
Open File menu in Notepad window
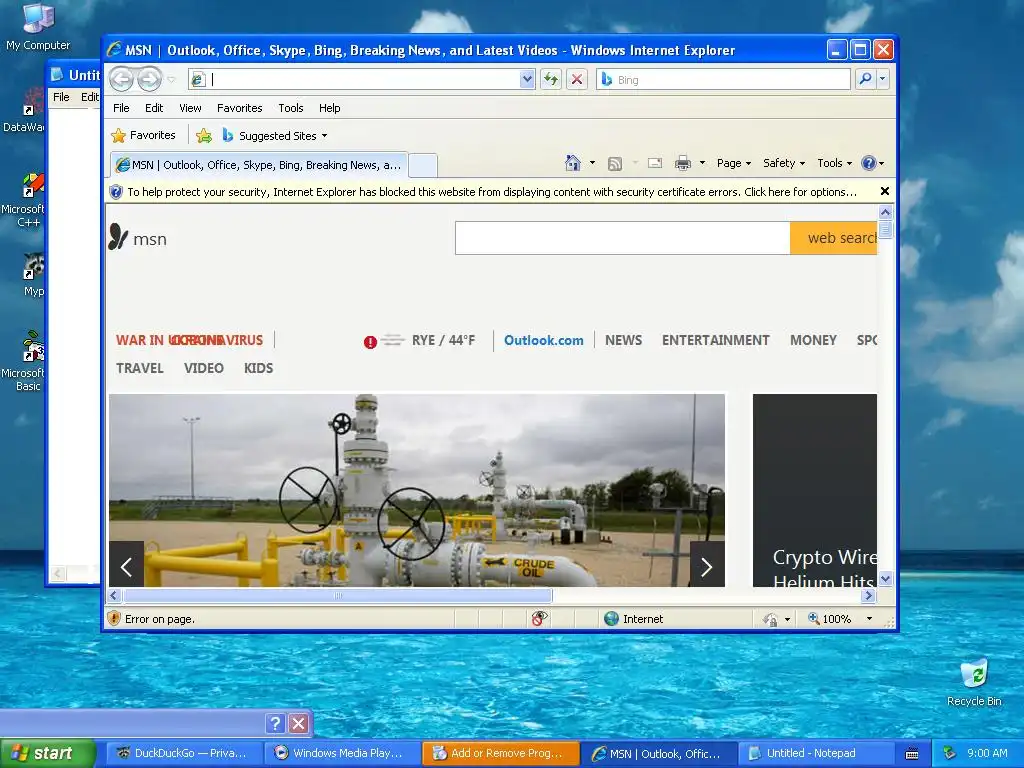tap(61, 97)
